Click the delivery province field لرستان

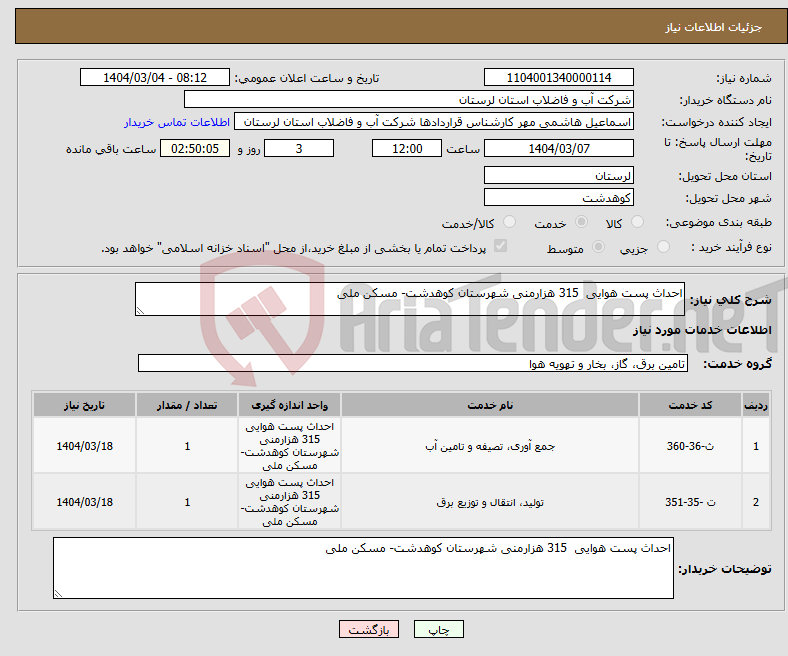pyautogui.click(x=558, y=175)
